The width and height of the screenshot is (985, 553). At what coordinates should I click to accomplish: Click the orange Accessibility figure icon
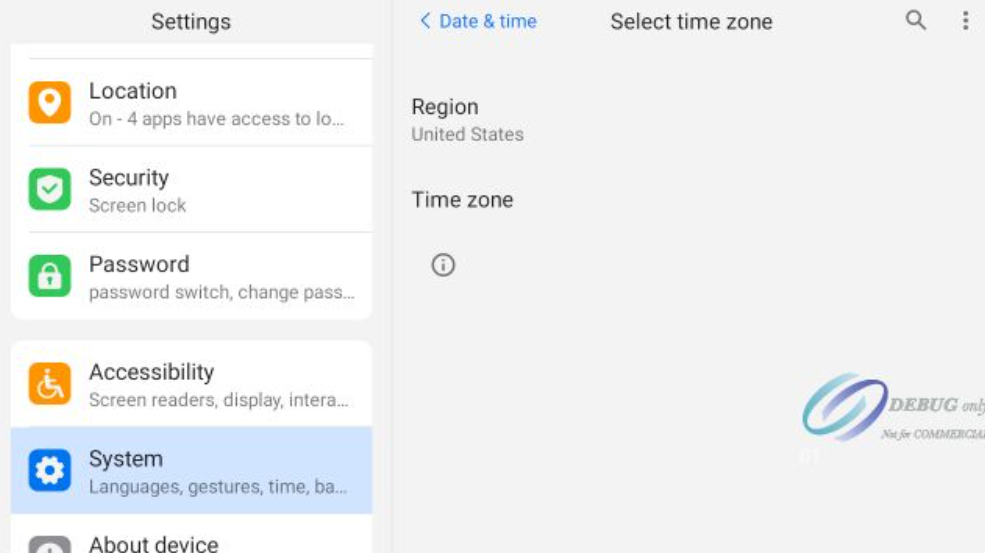(x=50, y=384)
